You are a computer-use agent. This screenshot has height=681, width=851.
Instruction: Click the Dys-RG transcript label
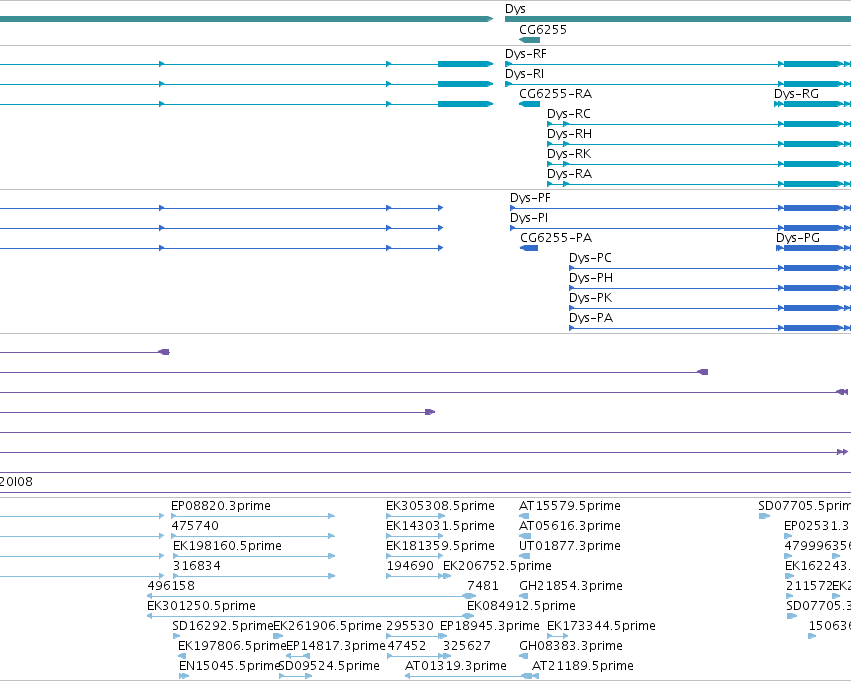796,94
